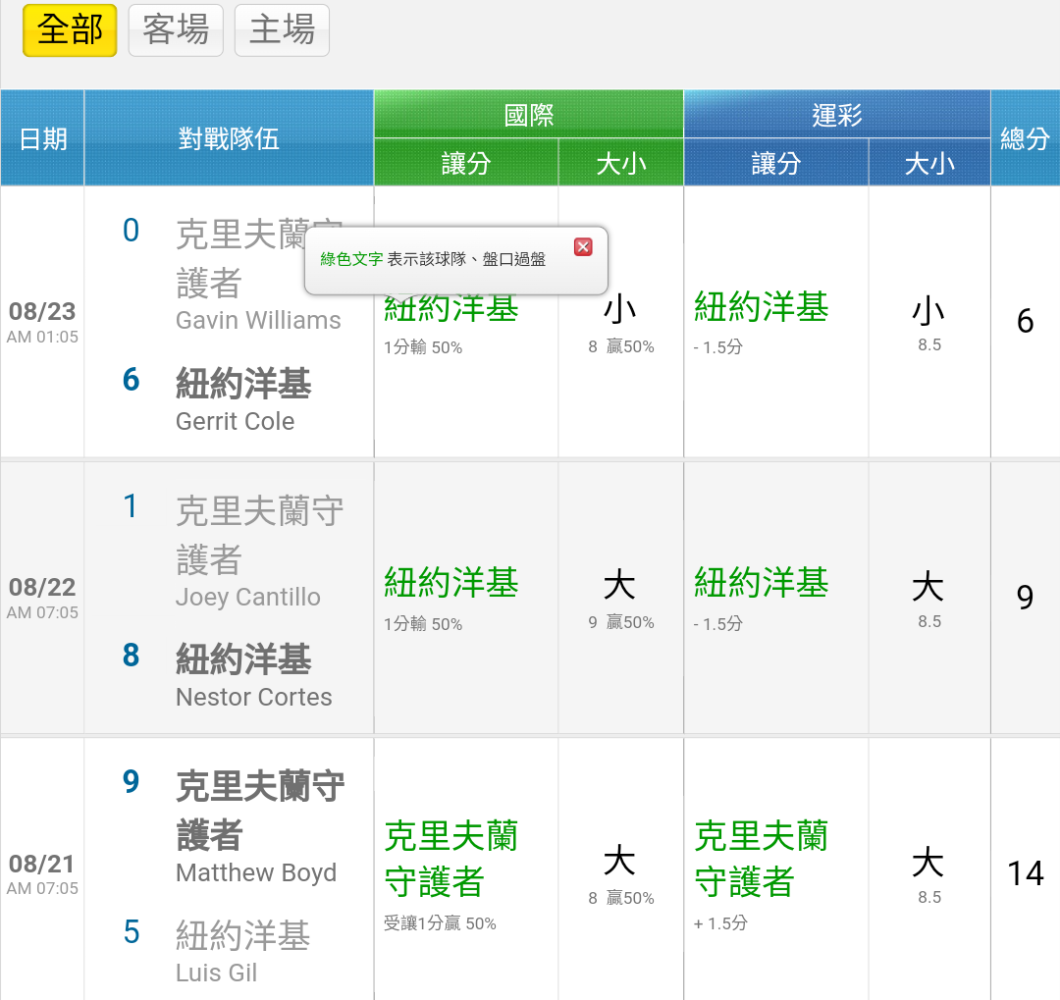Click pitcher name Nestor Cortes

point(254,697)
